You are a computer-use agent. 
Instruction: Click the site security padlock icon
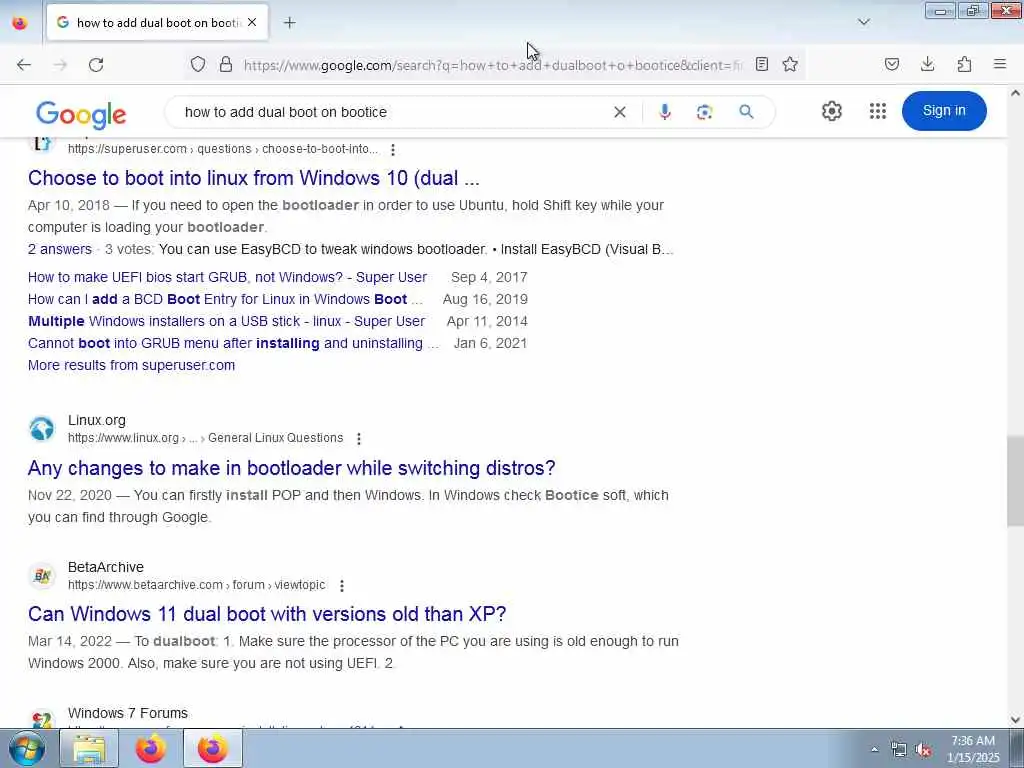pos(226,64)
